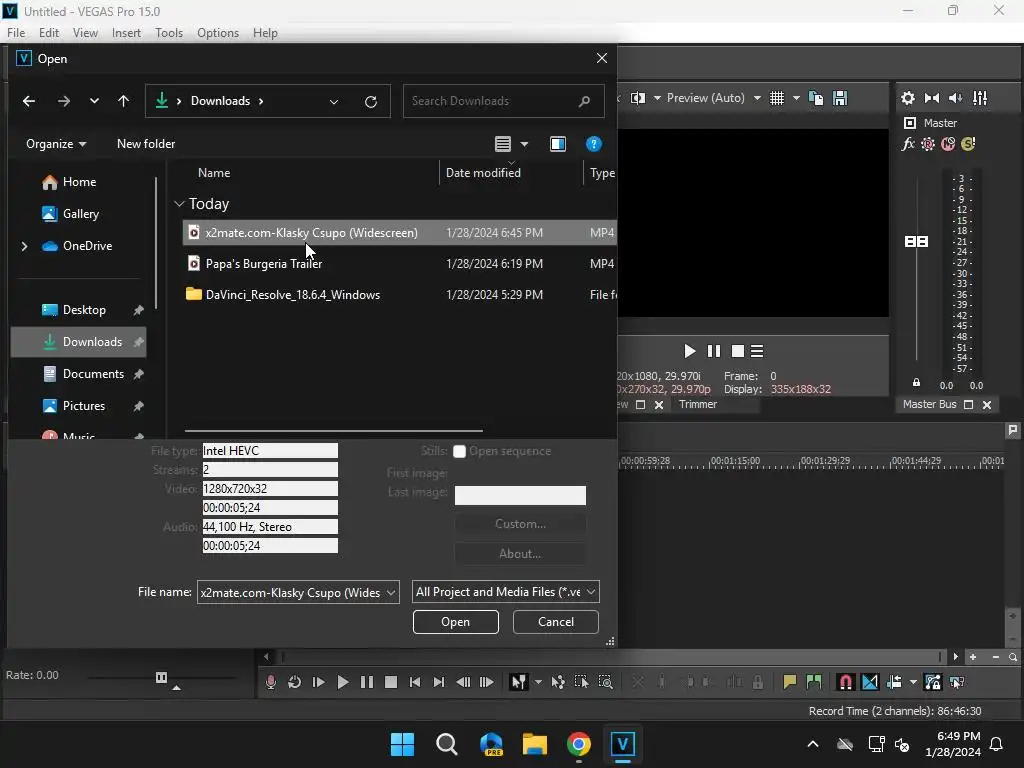Expand the File name combo box
Viewport: 1024px width, 768px height.
coord(391,593)
